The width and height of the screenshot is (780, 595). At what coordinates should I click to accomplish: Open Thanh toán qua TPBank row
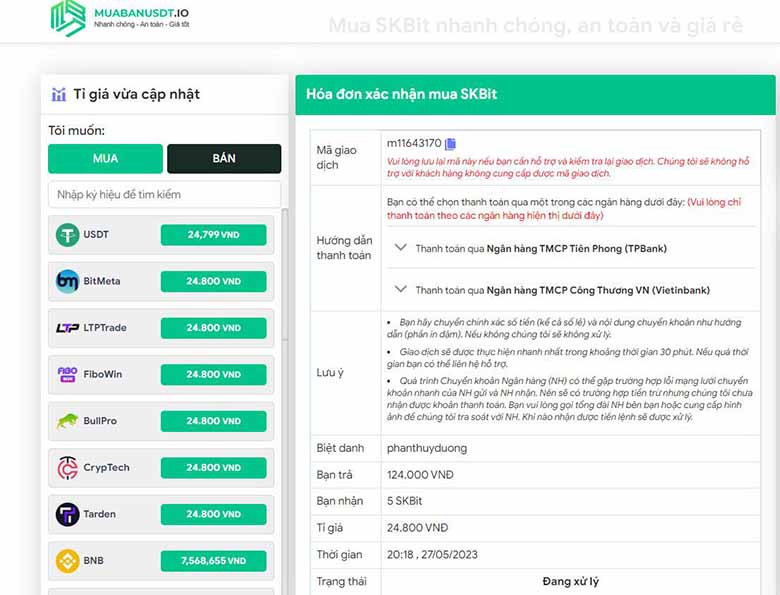click(571, 248)
